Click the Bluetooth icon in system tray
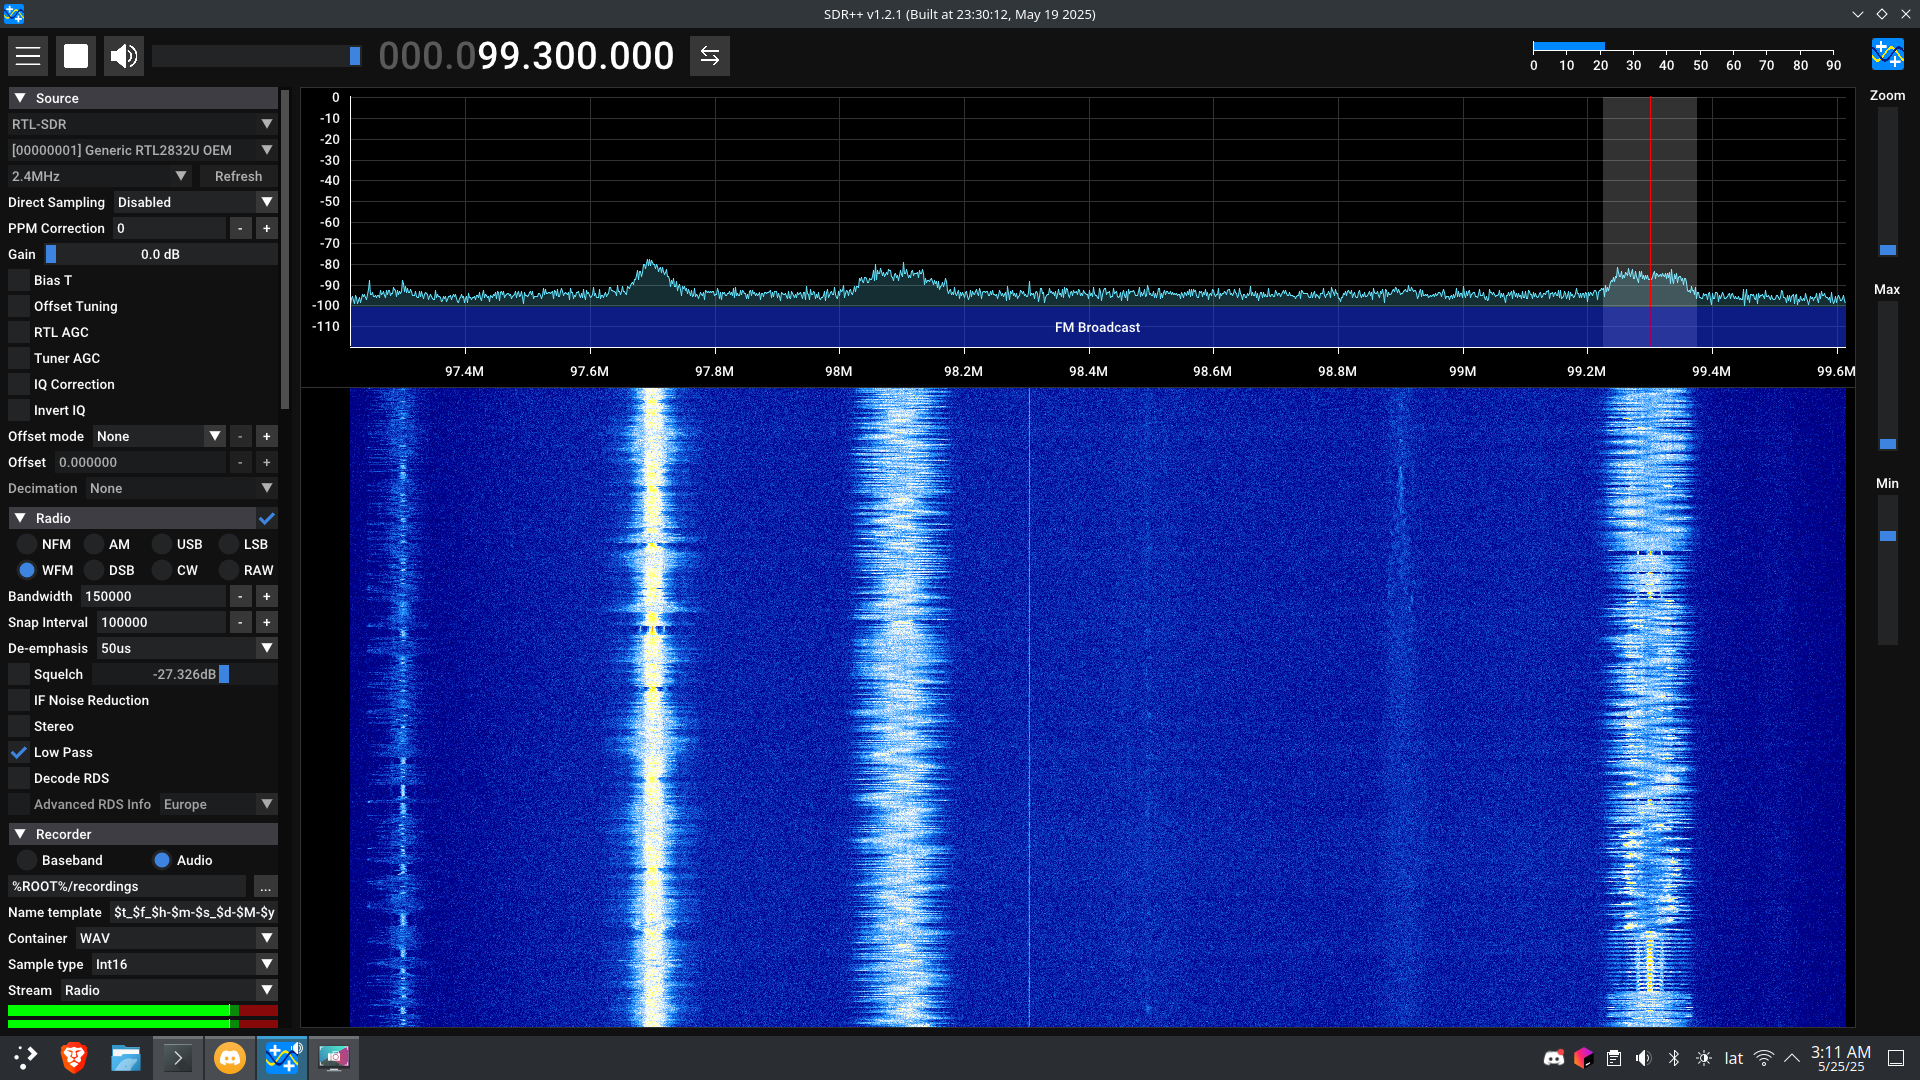Viewport: 1920px width, 1080px height. (x=1674, y=1058)
